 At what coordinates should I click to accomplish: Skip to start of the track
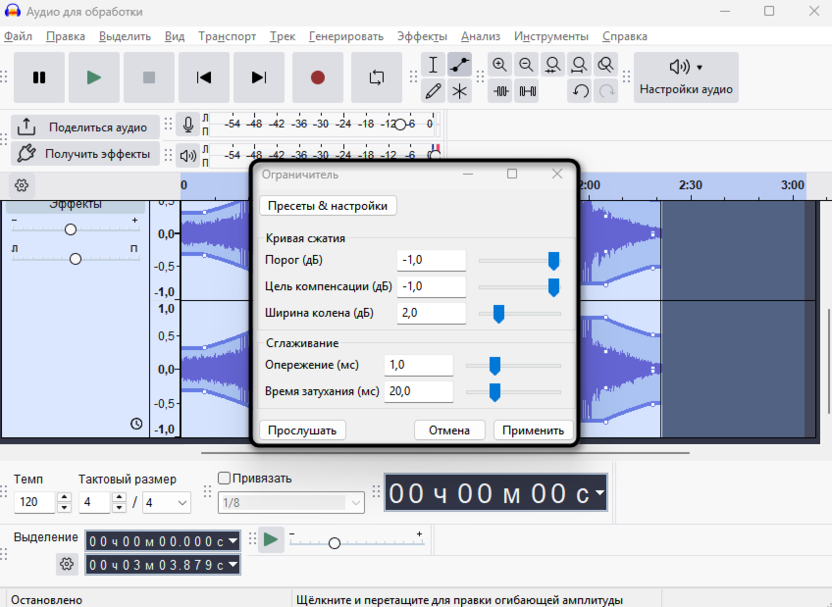[204, 78]
